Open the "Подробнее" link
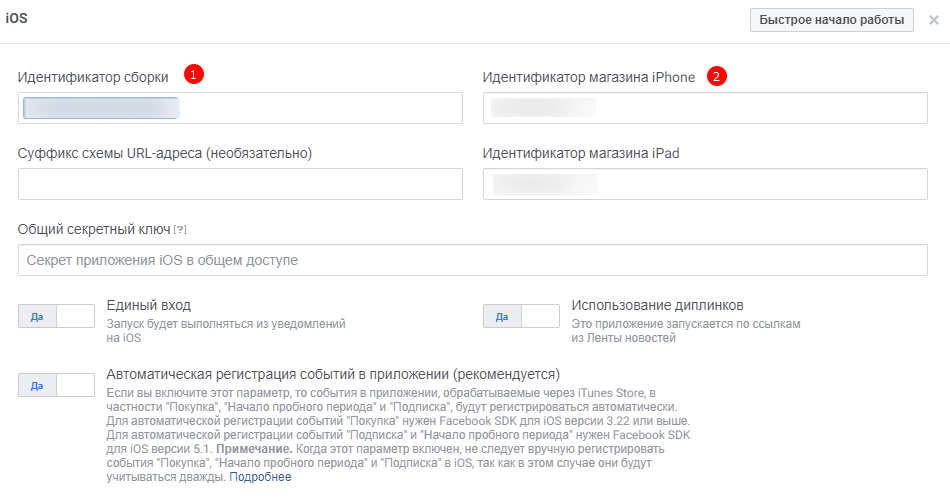This screenshot has width=950, height=502. tap(260, 477)
